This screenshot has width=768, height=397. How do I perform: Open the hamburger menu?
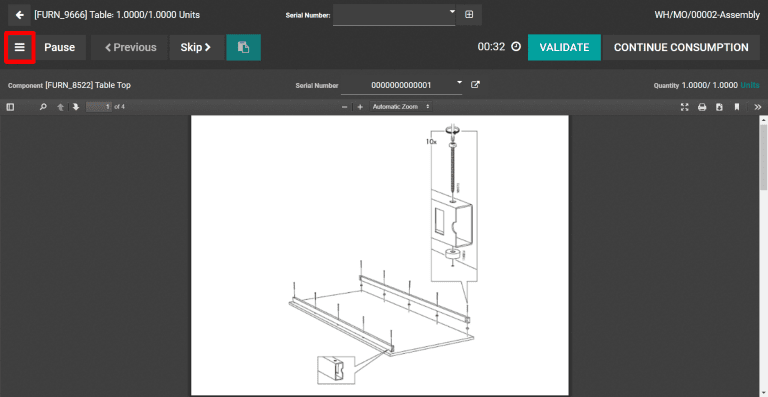(x=20, y=47)
